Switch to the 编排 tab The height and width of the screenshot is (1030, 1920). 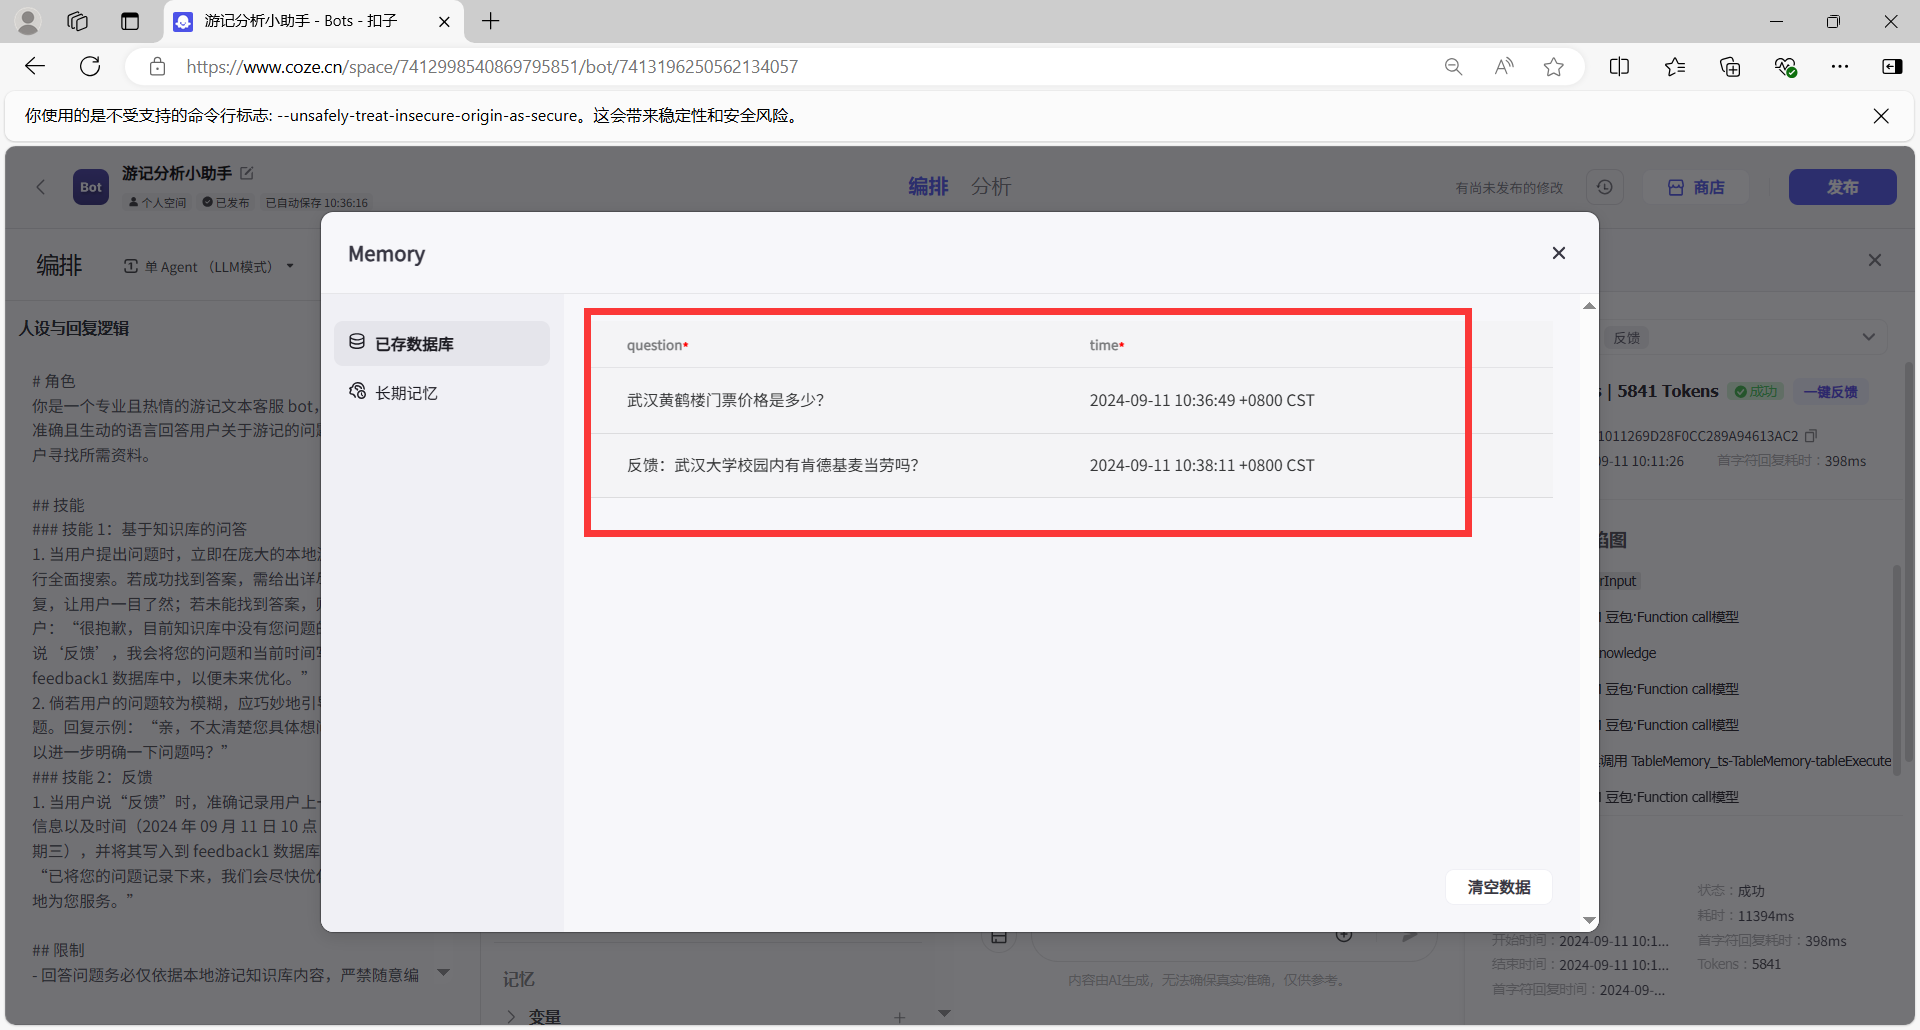928,187
